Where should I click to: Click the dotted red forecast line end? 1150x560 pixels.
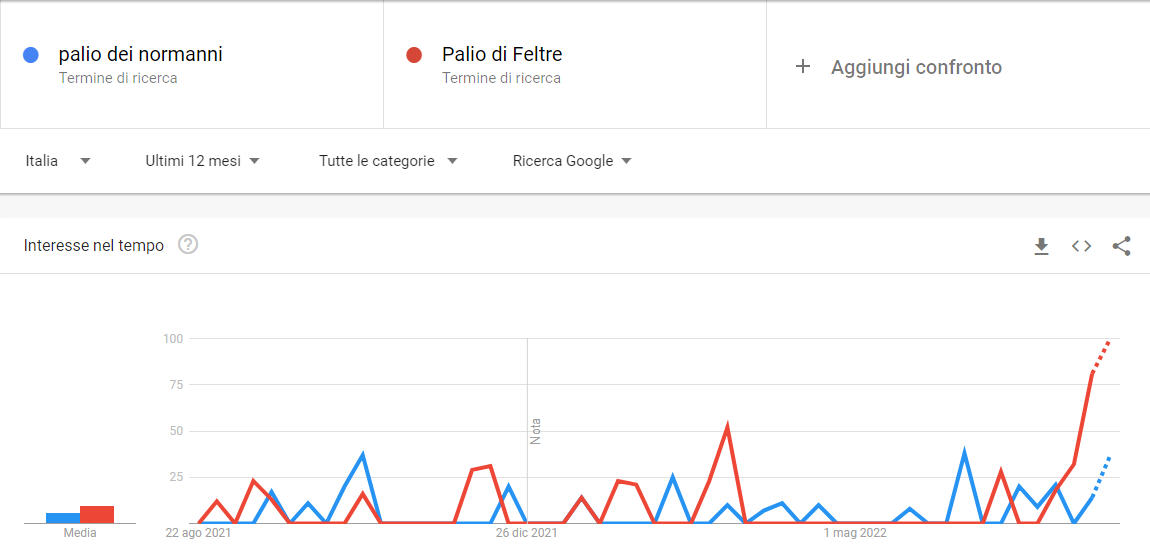[1110, 342]
